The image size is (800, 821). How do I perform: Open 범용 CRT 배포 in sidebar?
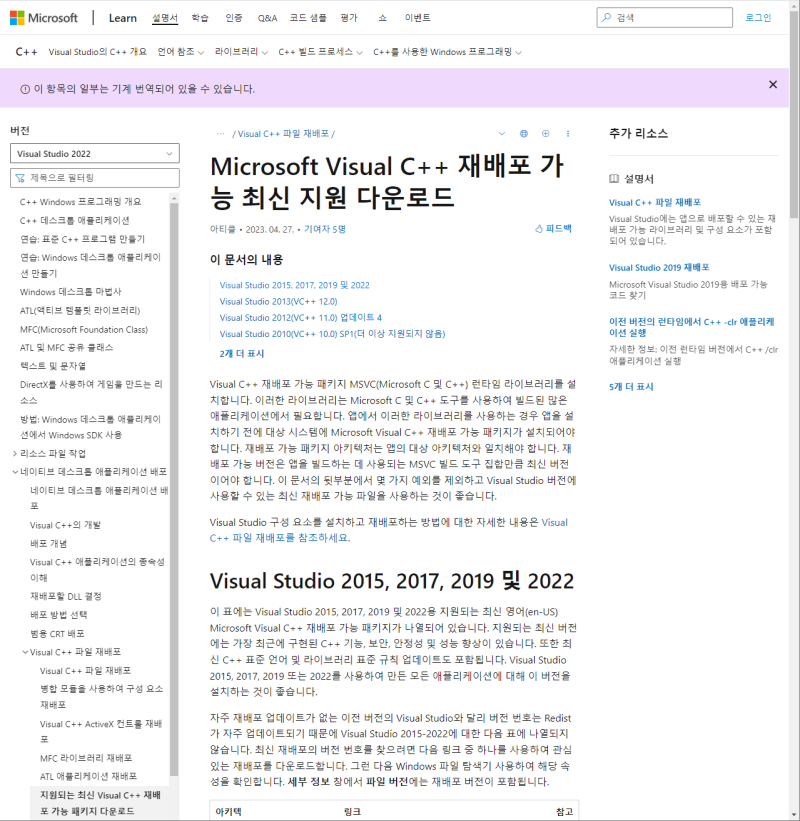point(57,634)
